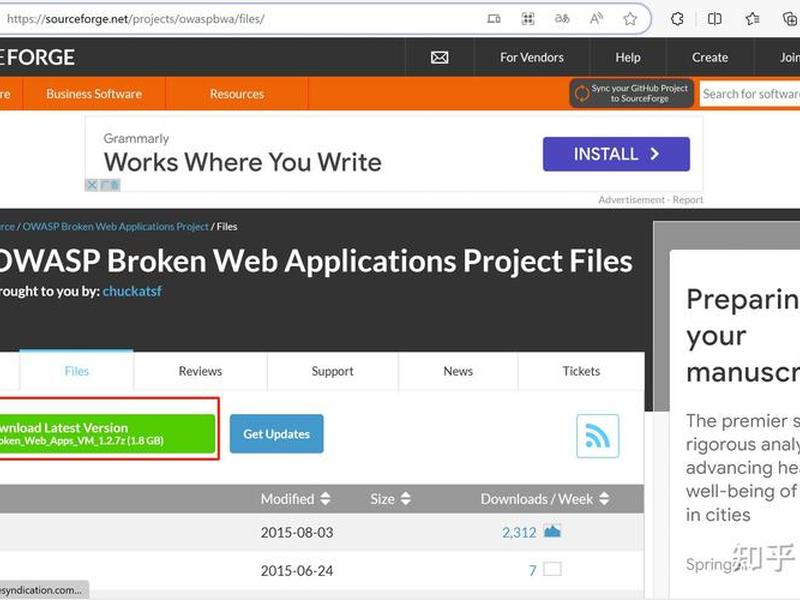This screenshot has width=800, height=600.
Task: Click the Search for software field
Action: (749, 94)
